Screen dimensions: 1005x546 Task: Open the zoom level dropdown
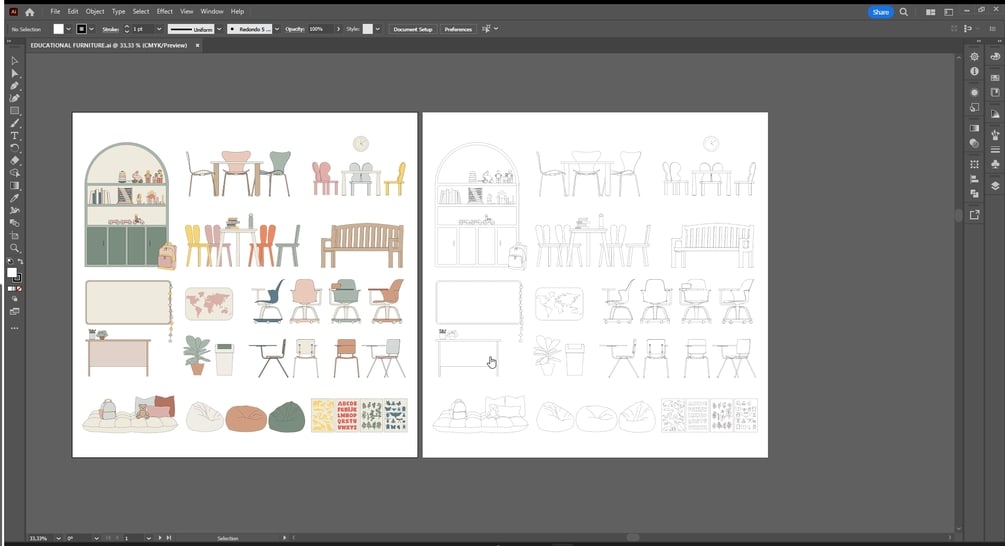pyautogui.click(x=58, y=538)
